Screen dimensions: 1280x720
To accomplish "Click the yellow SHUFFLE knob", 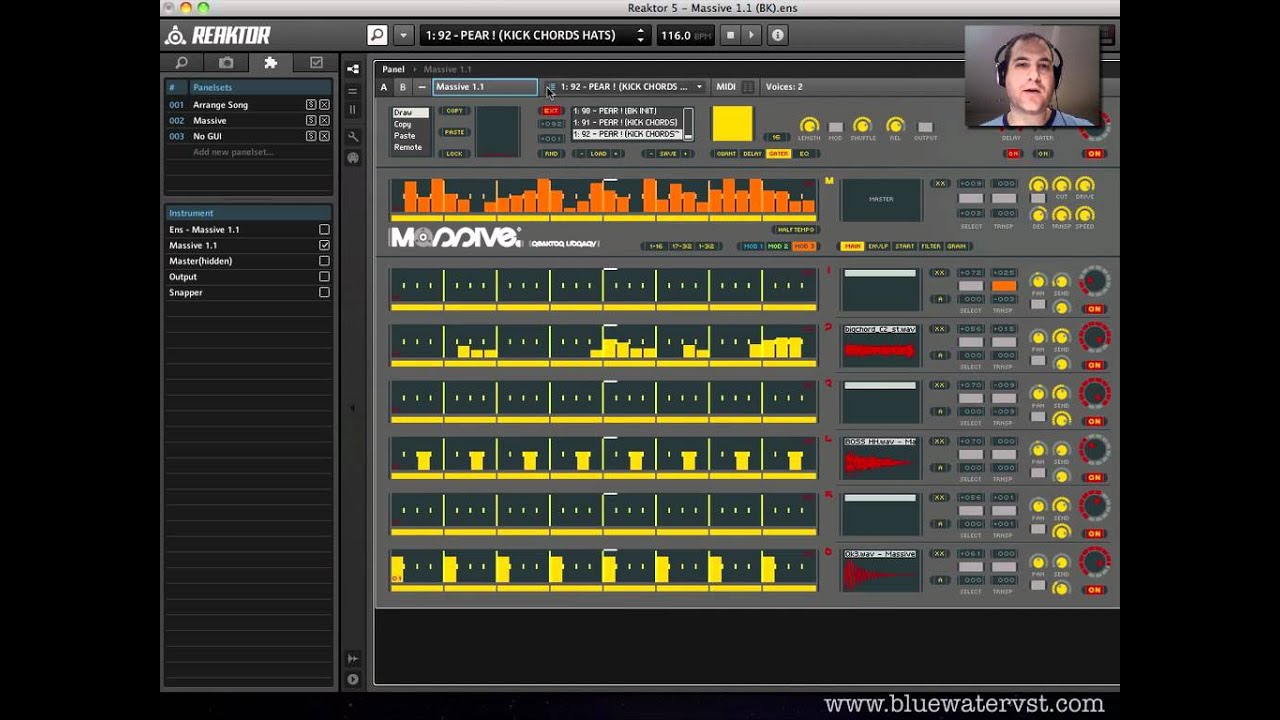I will [862, 126].
